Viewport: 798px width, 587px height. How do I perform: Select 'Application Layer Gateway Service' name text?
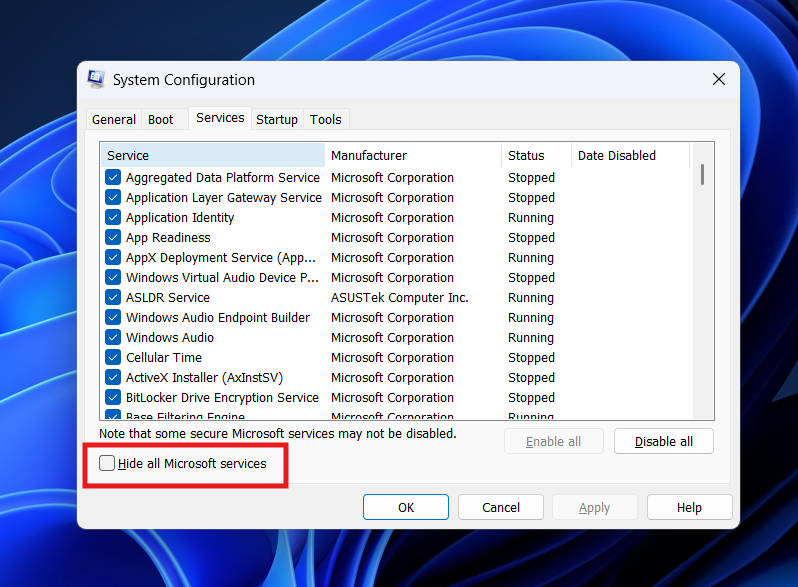(x=224, y=198)
